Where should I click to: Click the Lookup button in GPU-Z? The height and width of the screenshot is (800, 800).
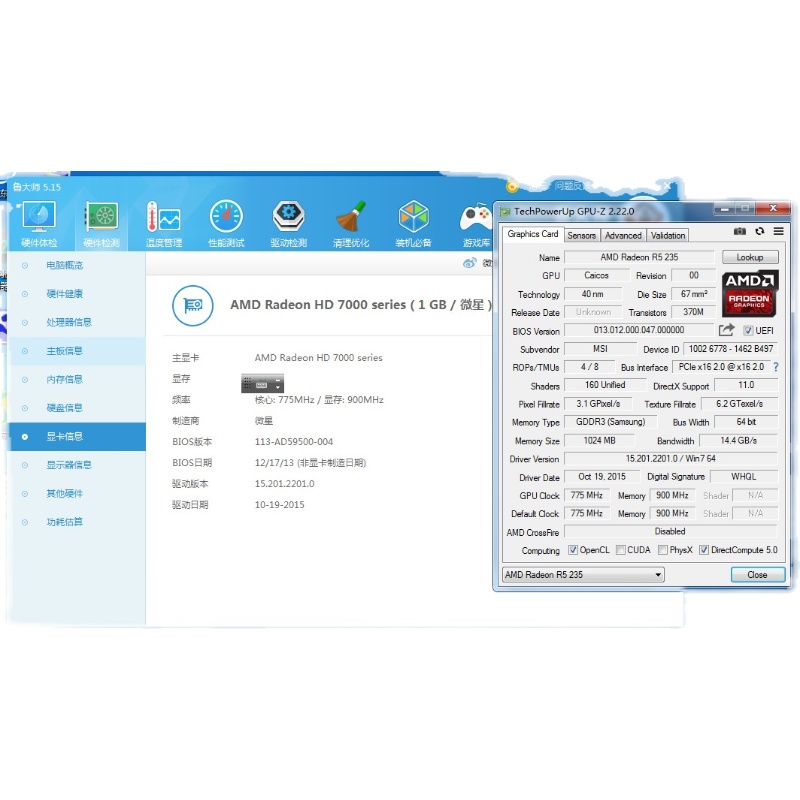(750, 257)
